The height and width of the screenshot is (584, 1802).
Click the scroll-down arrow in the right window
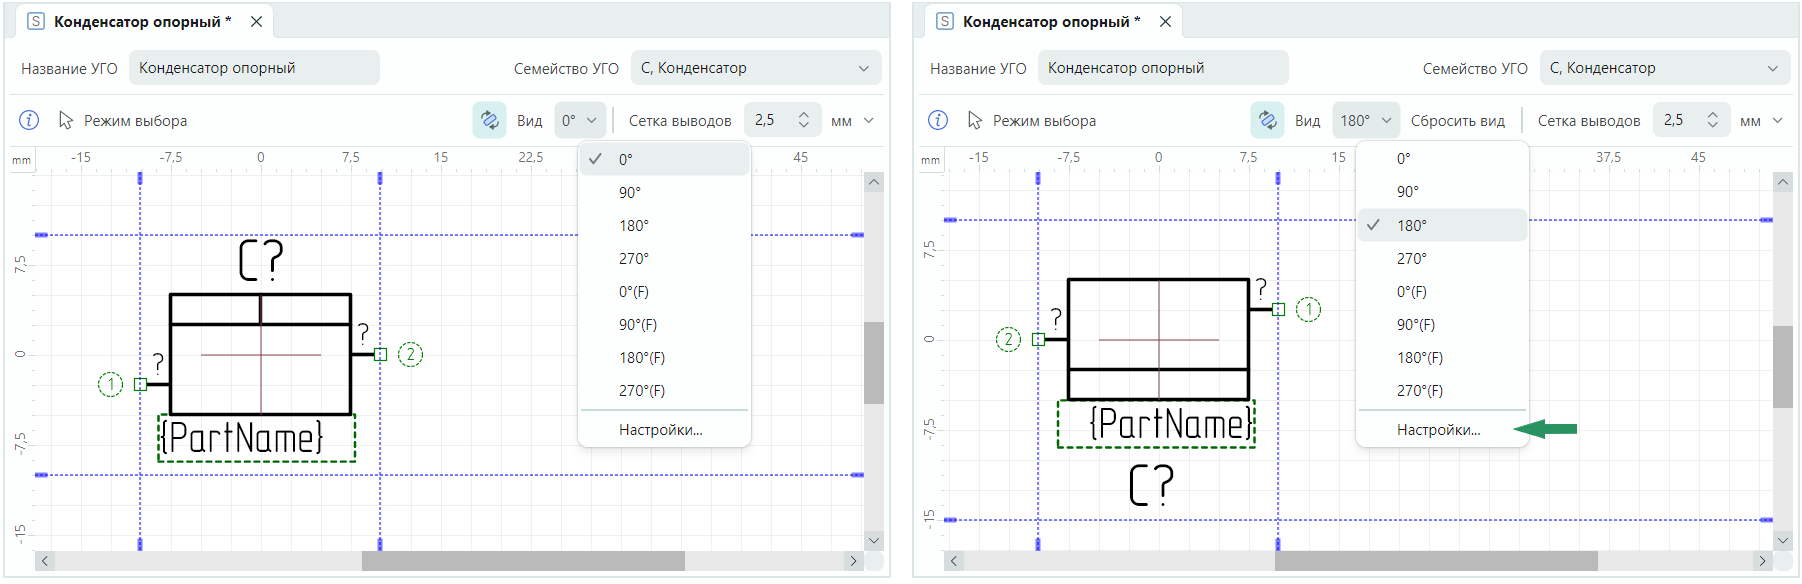(1783, 540)
